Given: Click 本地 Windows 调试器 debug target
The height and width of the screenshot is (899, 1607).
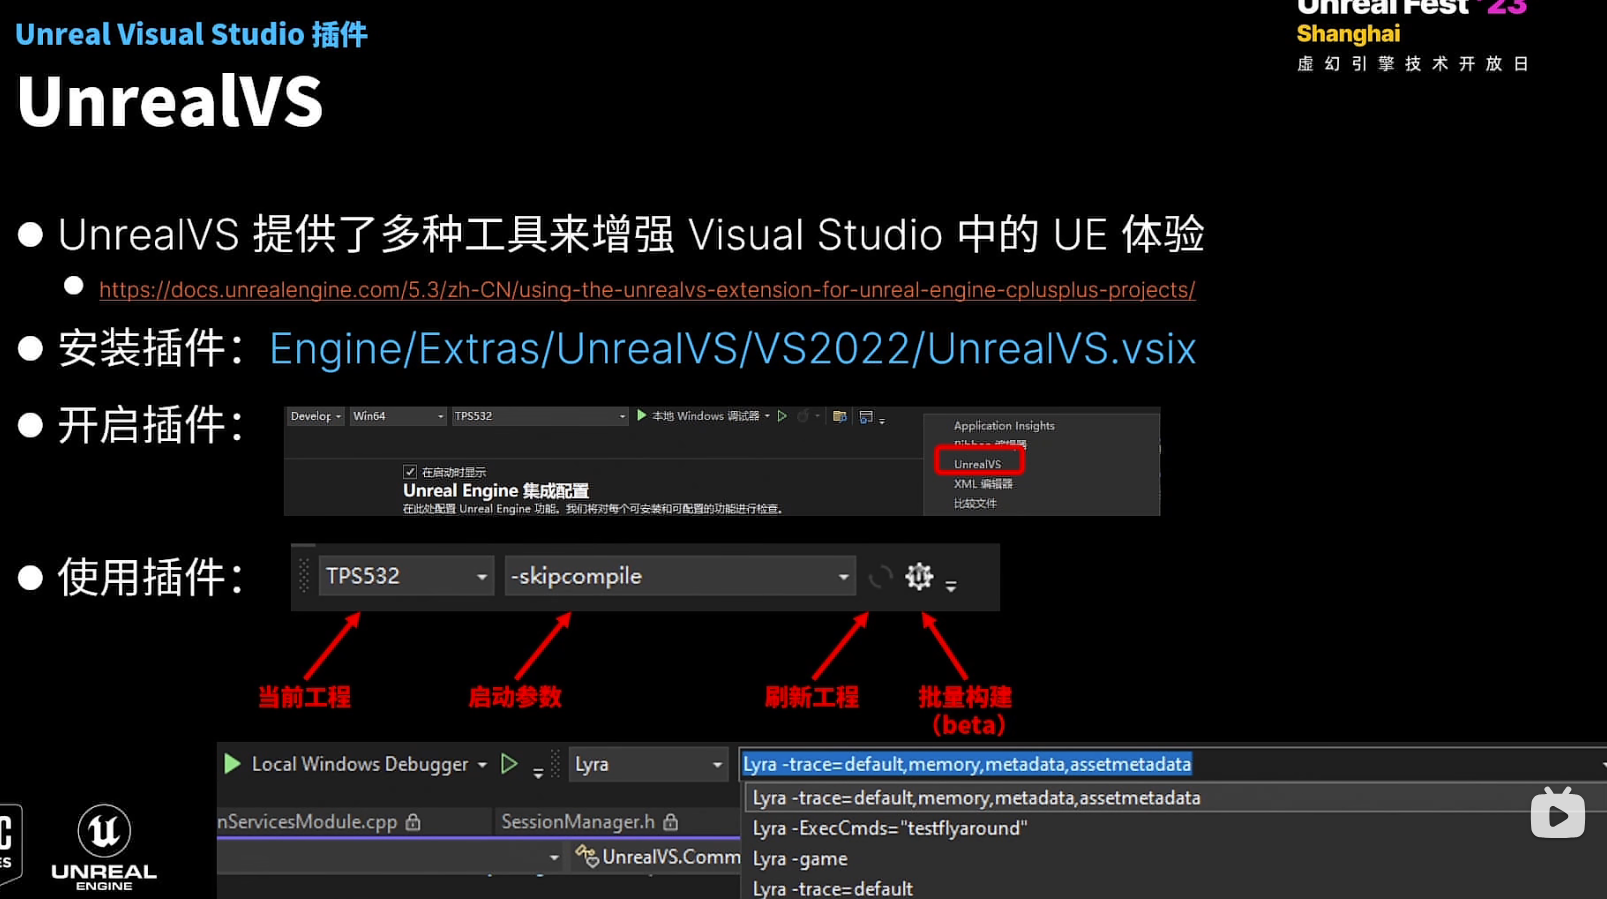Looking at the screenshot, I should [705, 416].
